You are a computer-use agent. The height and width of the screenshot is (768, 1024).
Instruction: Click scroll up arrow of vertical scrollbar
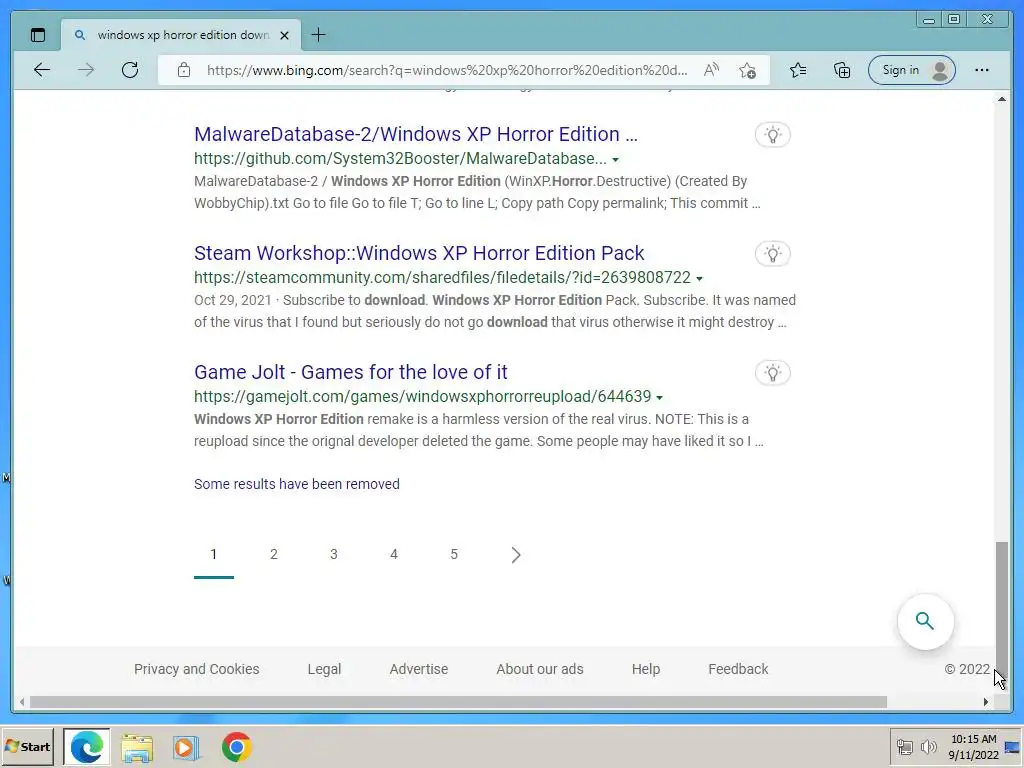point(1001,99)
